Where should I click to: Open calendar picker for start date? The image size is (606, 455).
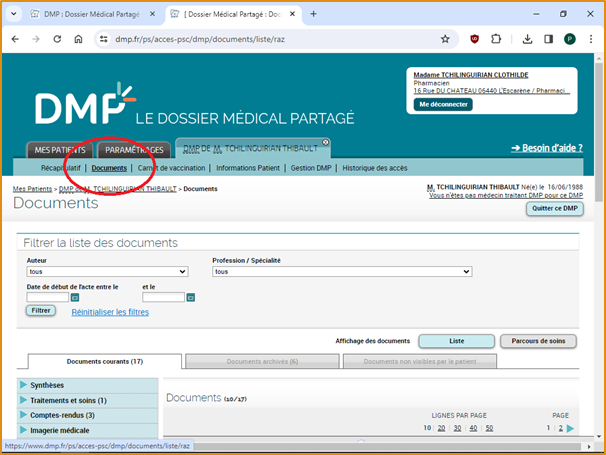pos(76,297)
